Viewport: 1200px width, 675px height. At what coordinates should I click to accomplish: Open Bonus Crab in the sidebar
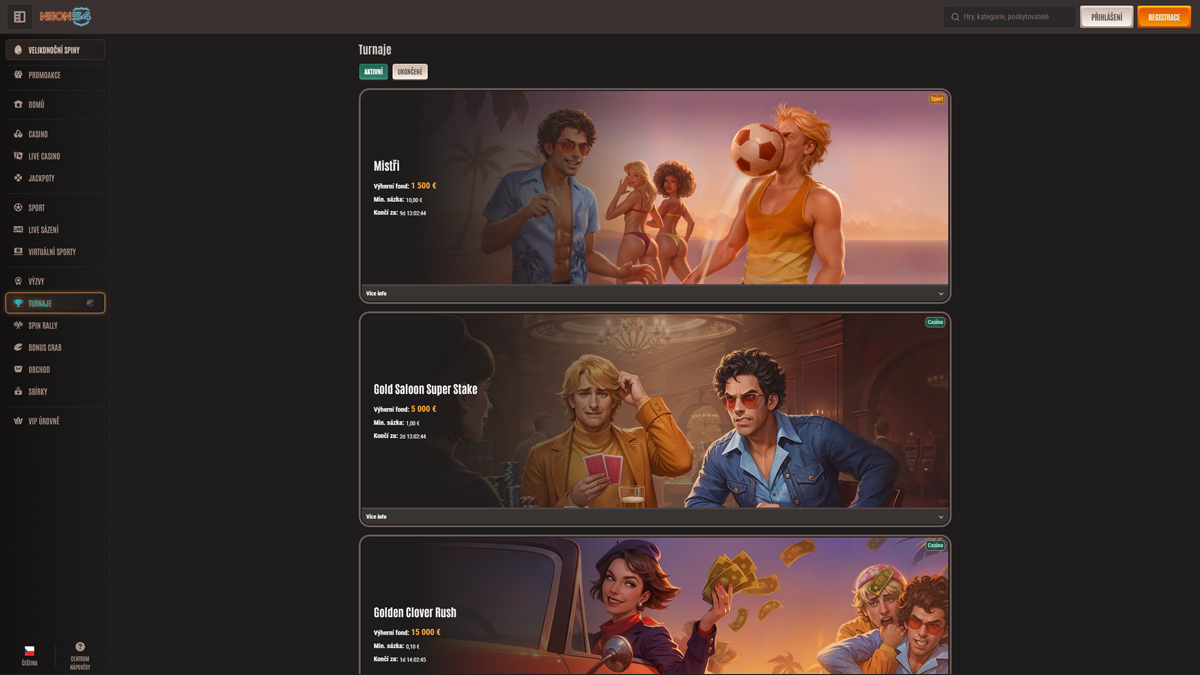point(44,348)
